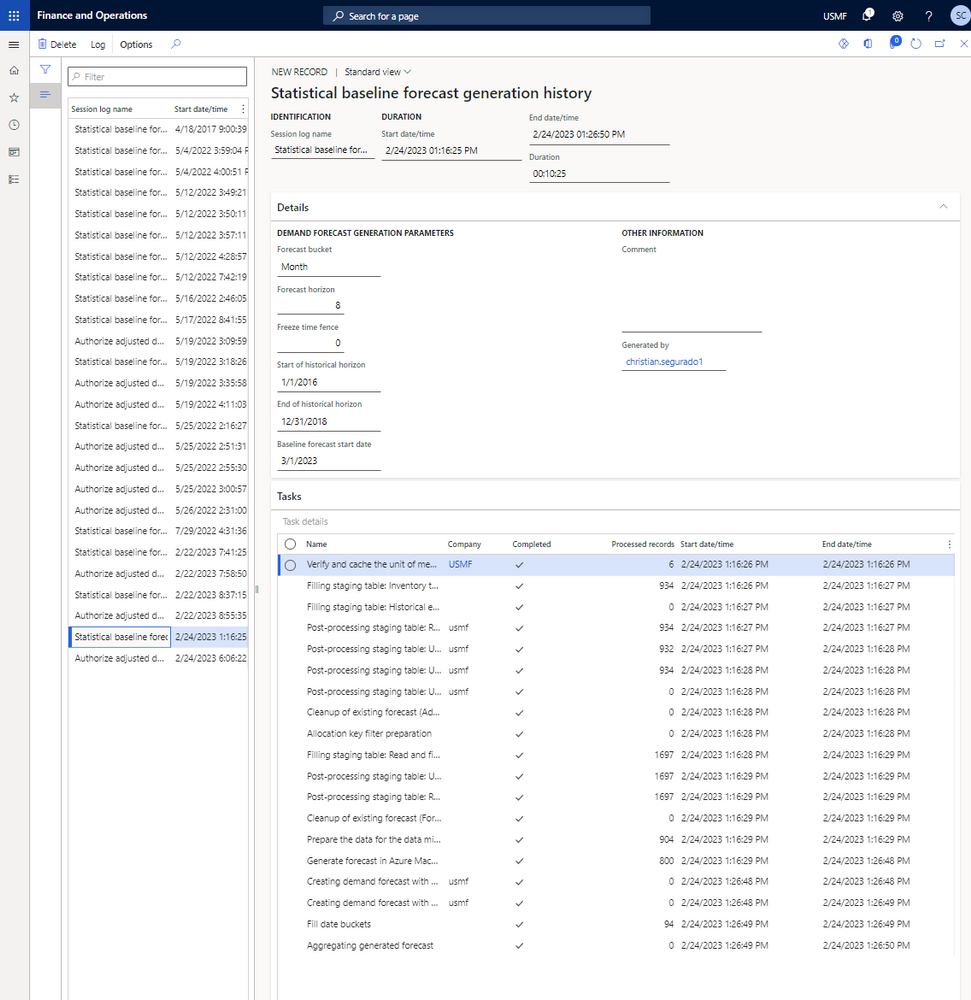This screenshot has width=971, height=1000.
Task: Select Prepare the data for the data mi... task
Action: pyautogui.click(x=616, y=840)
